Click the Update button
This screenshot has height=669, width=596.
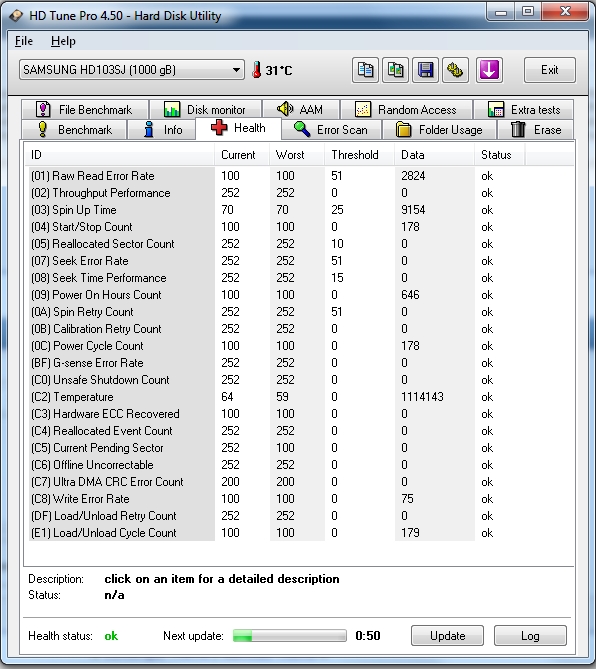[447, 636]
